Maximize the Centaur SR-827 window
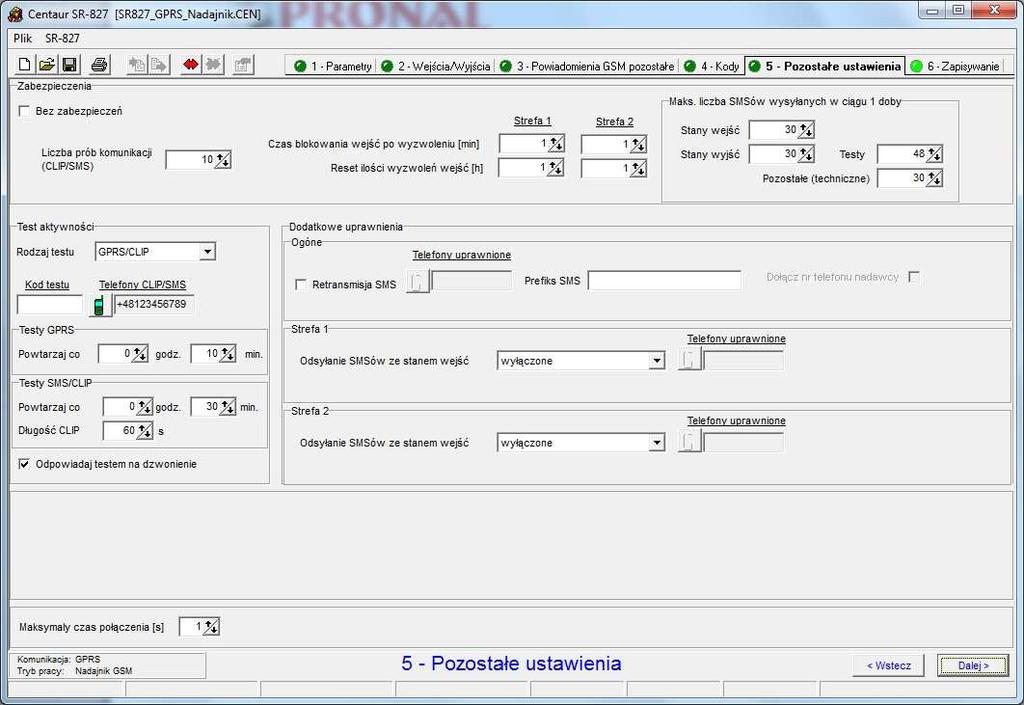The image size is (1024, 705). [958, 10]
